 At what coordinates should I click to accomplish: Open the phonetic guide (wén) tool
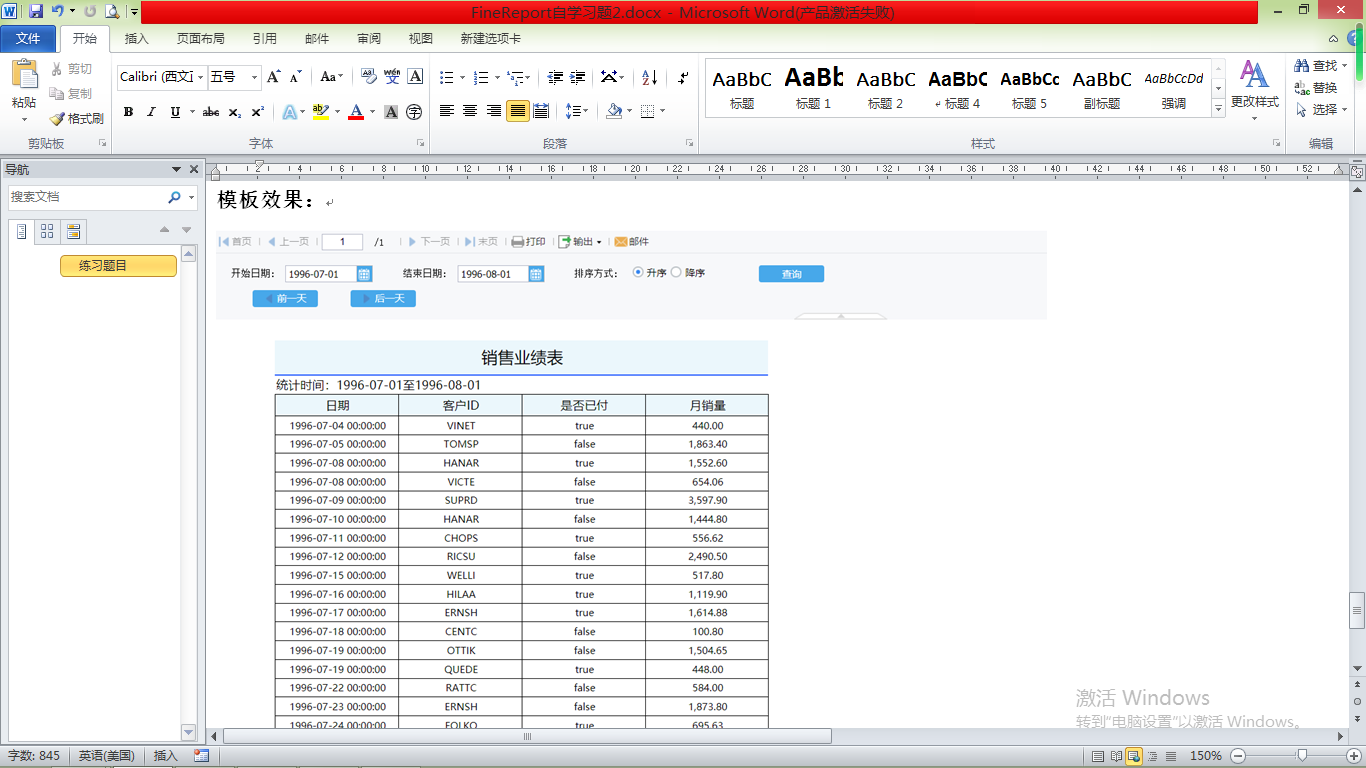tap(392, 77)
